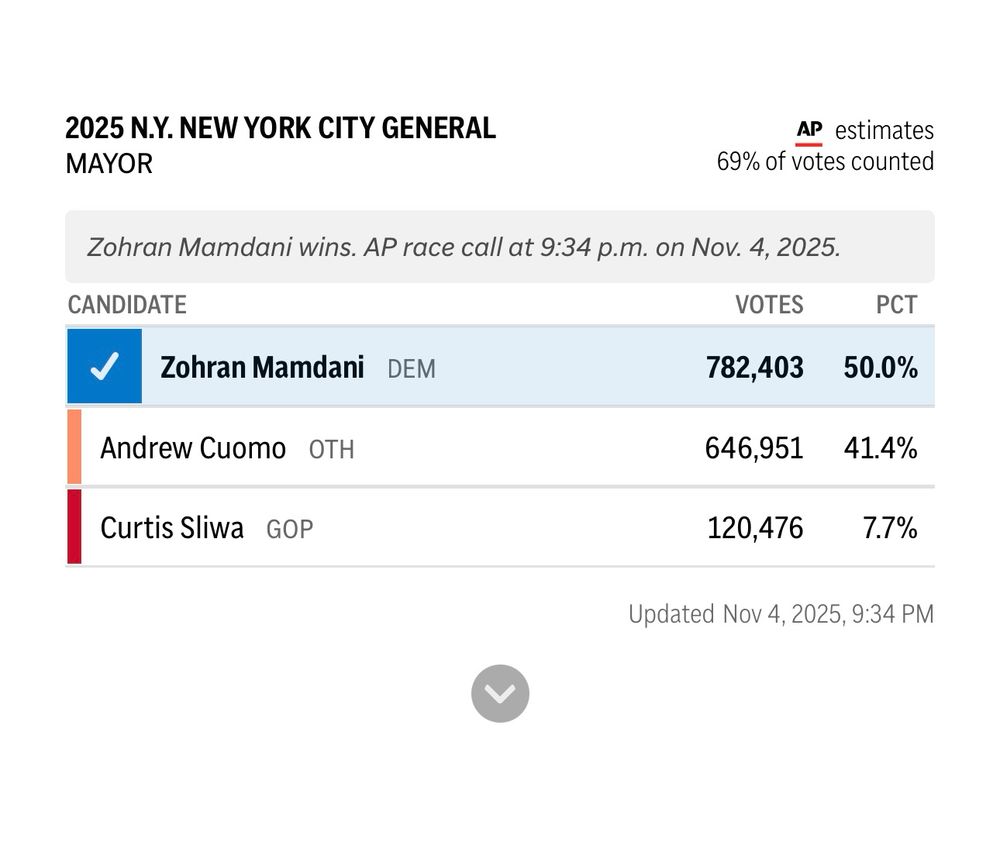
Task: Toggle the highlighted winner row selection
Action: 500,366
